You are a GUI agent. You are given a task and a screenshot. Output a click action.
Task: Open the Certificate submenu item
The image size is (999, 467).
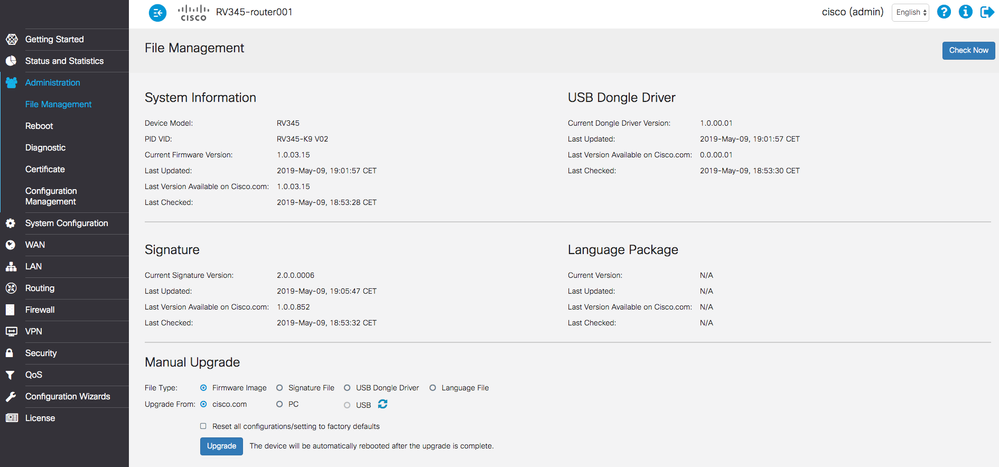coord(45,169)
